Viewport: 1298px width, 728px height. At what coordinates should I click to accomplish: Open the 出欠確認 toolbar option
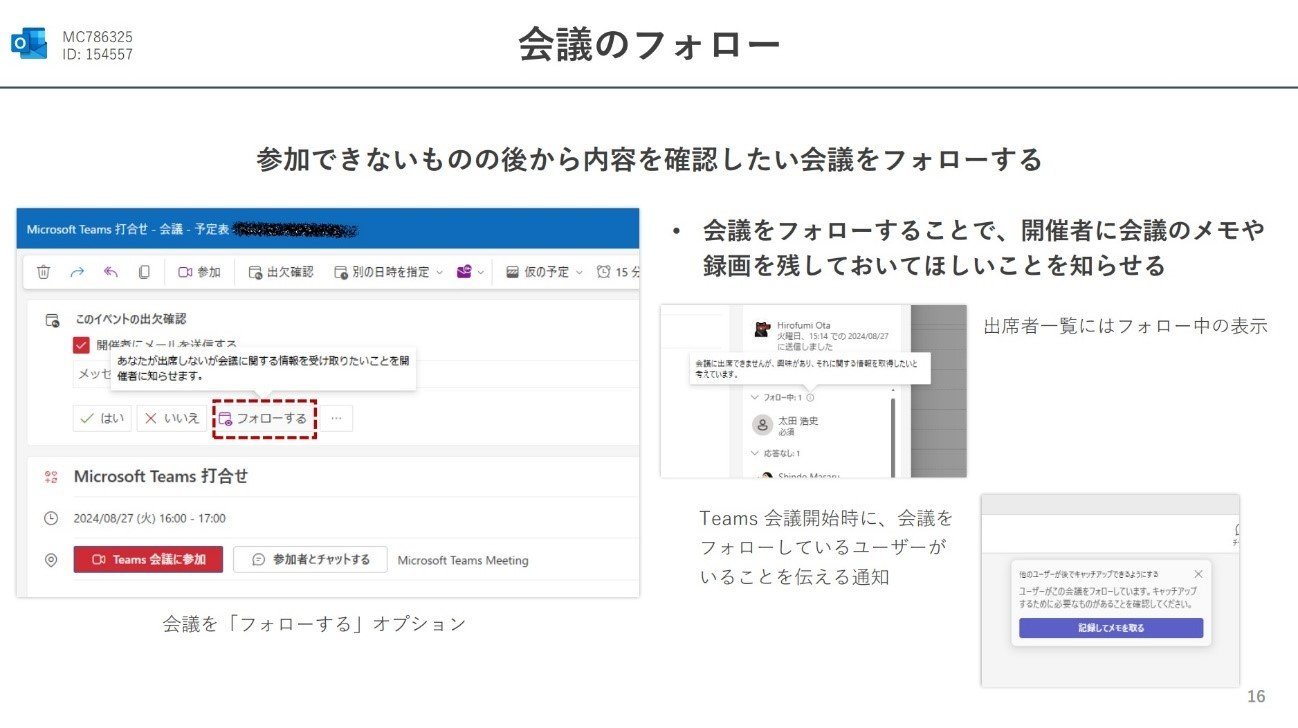[x=281, y=272]
